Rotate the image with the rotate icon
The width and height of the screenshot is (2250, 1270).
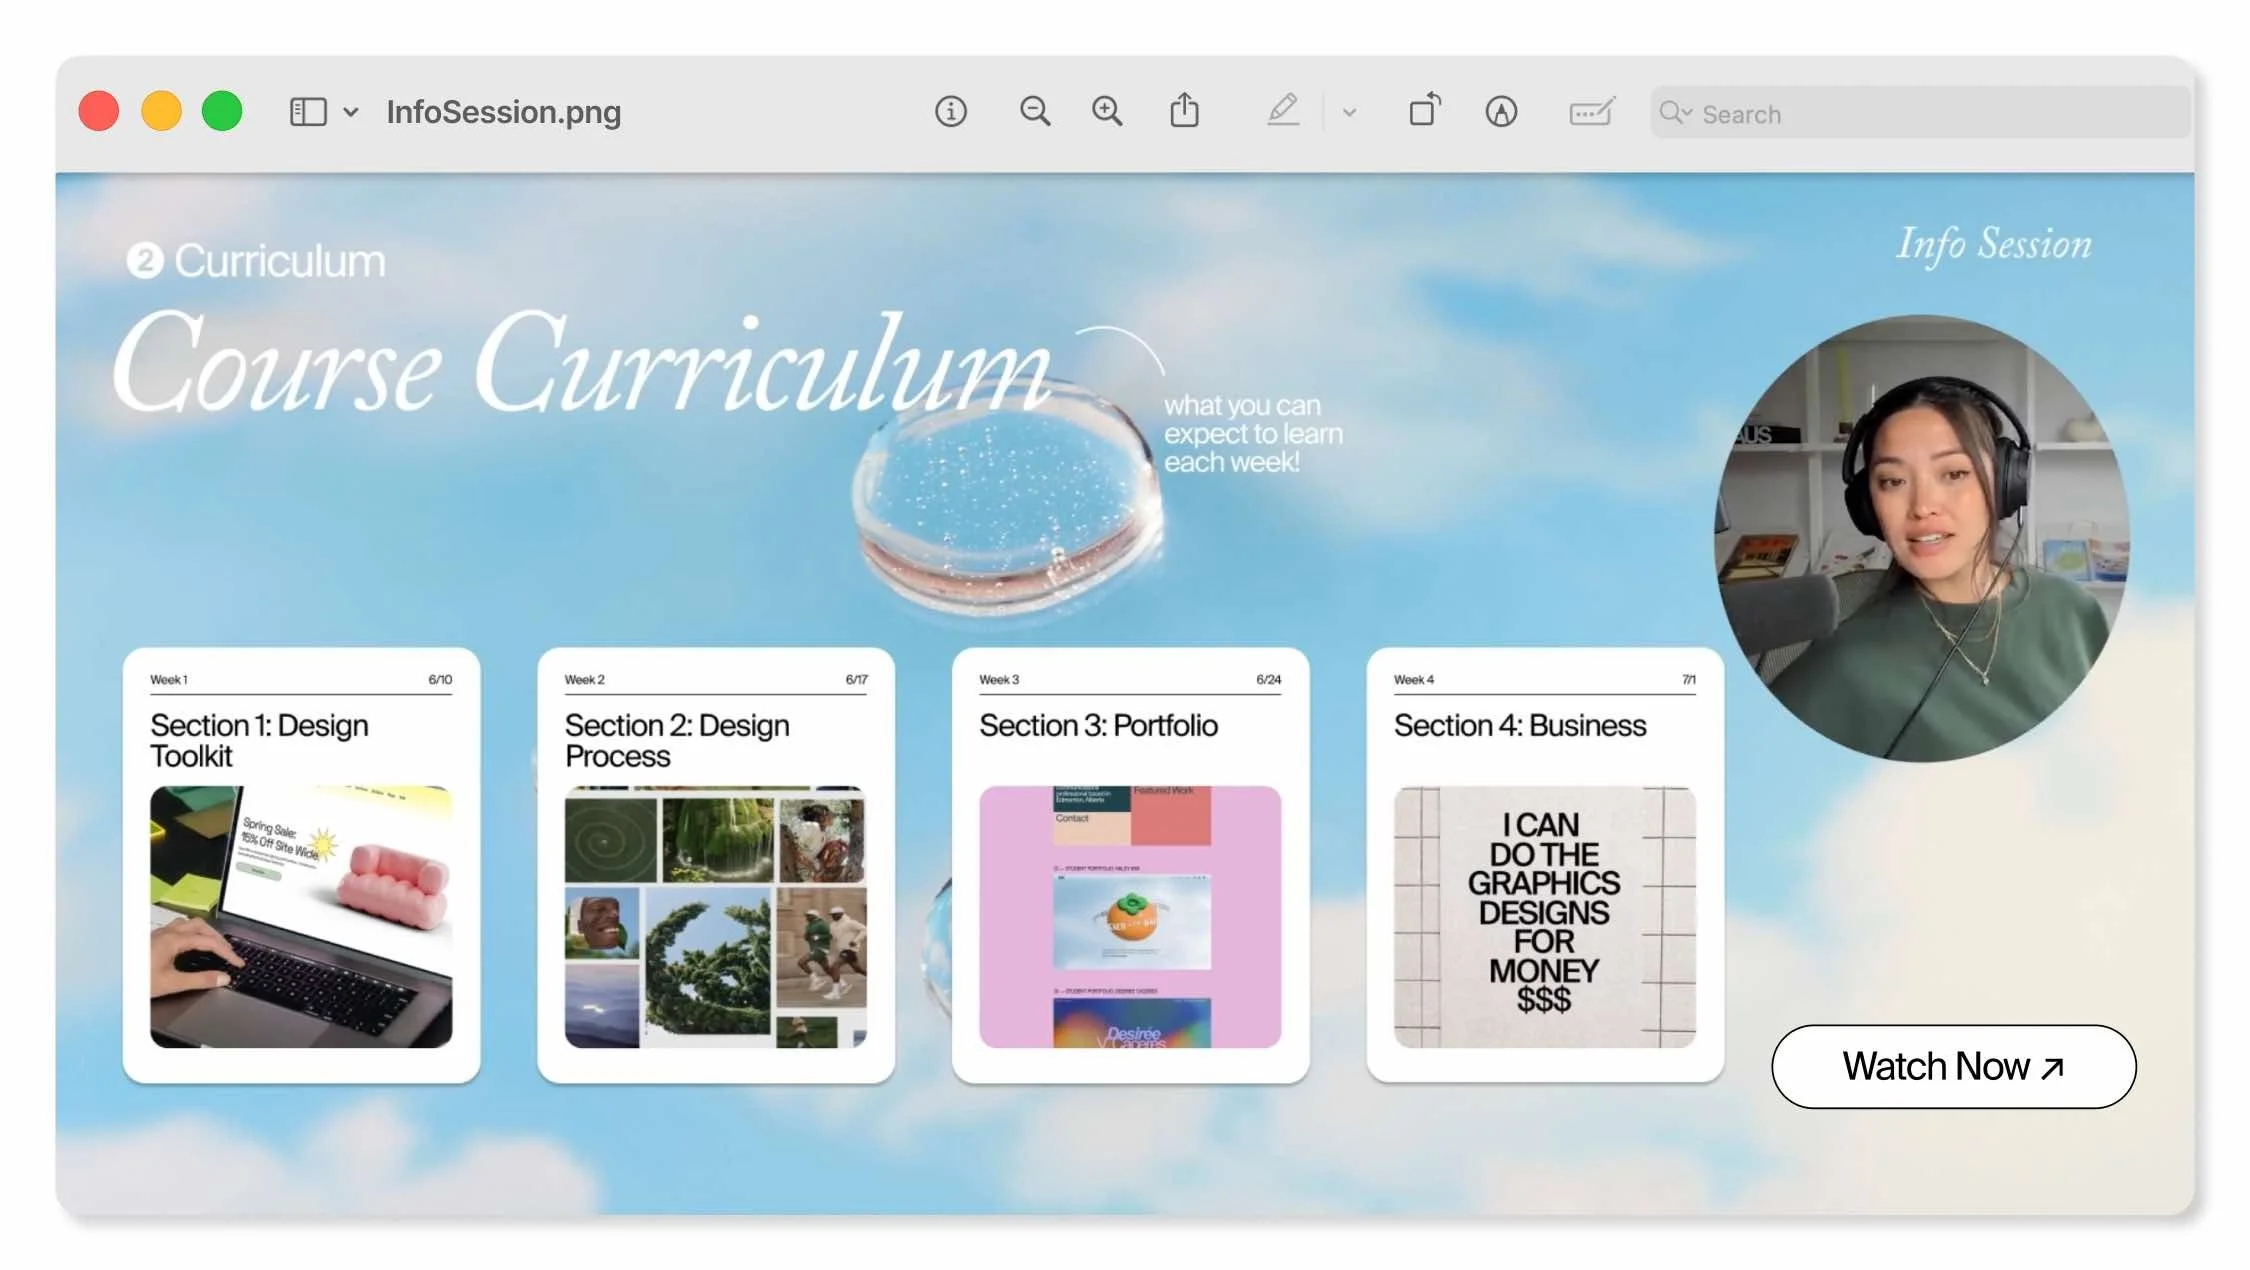1424,110
